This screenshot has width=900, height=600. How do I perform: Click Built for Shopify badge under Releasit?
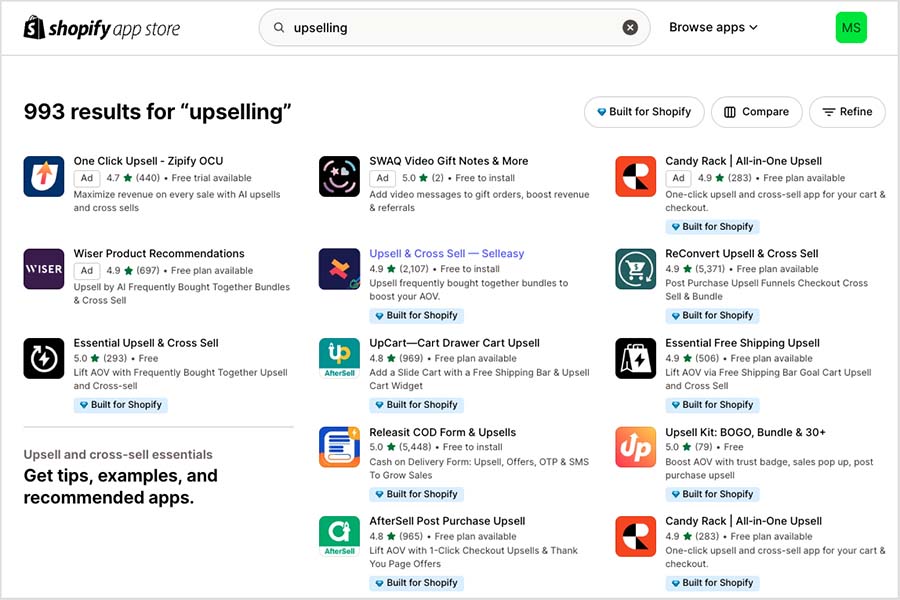tap(417, 494)
